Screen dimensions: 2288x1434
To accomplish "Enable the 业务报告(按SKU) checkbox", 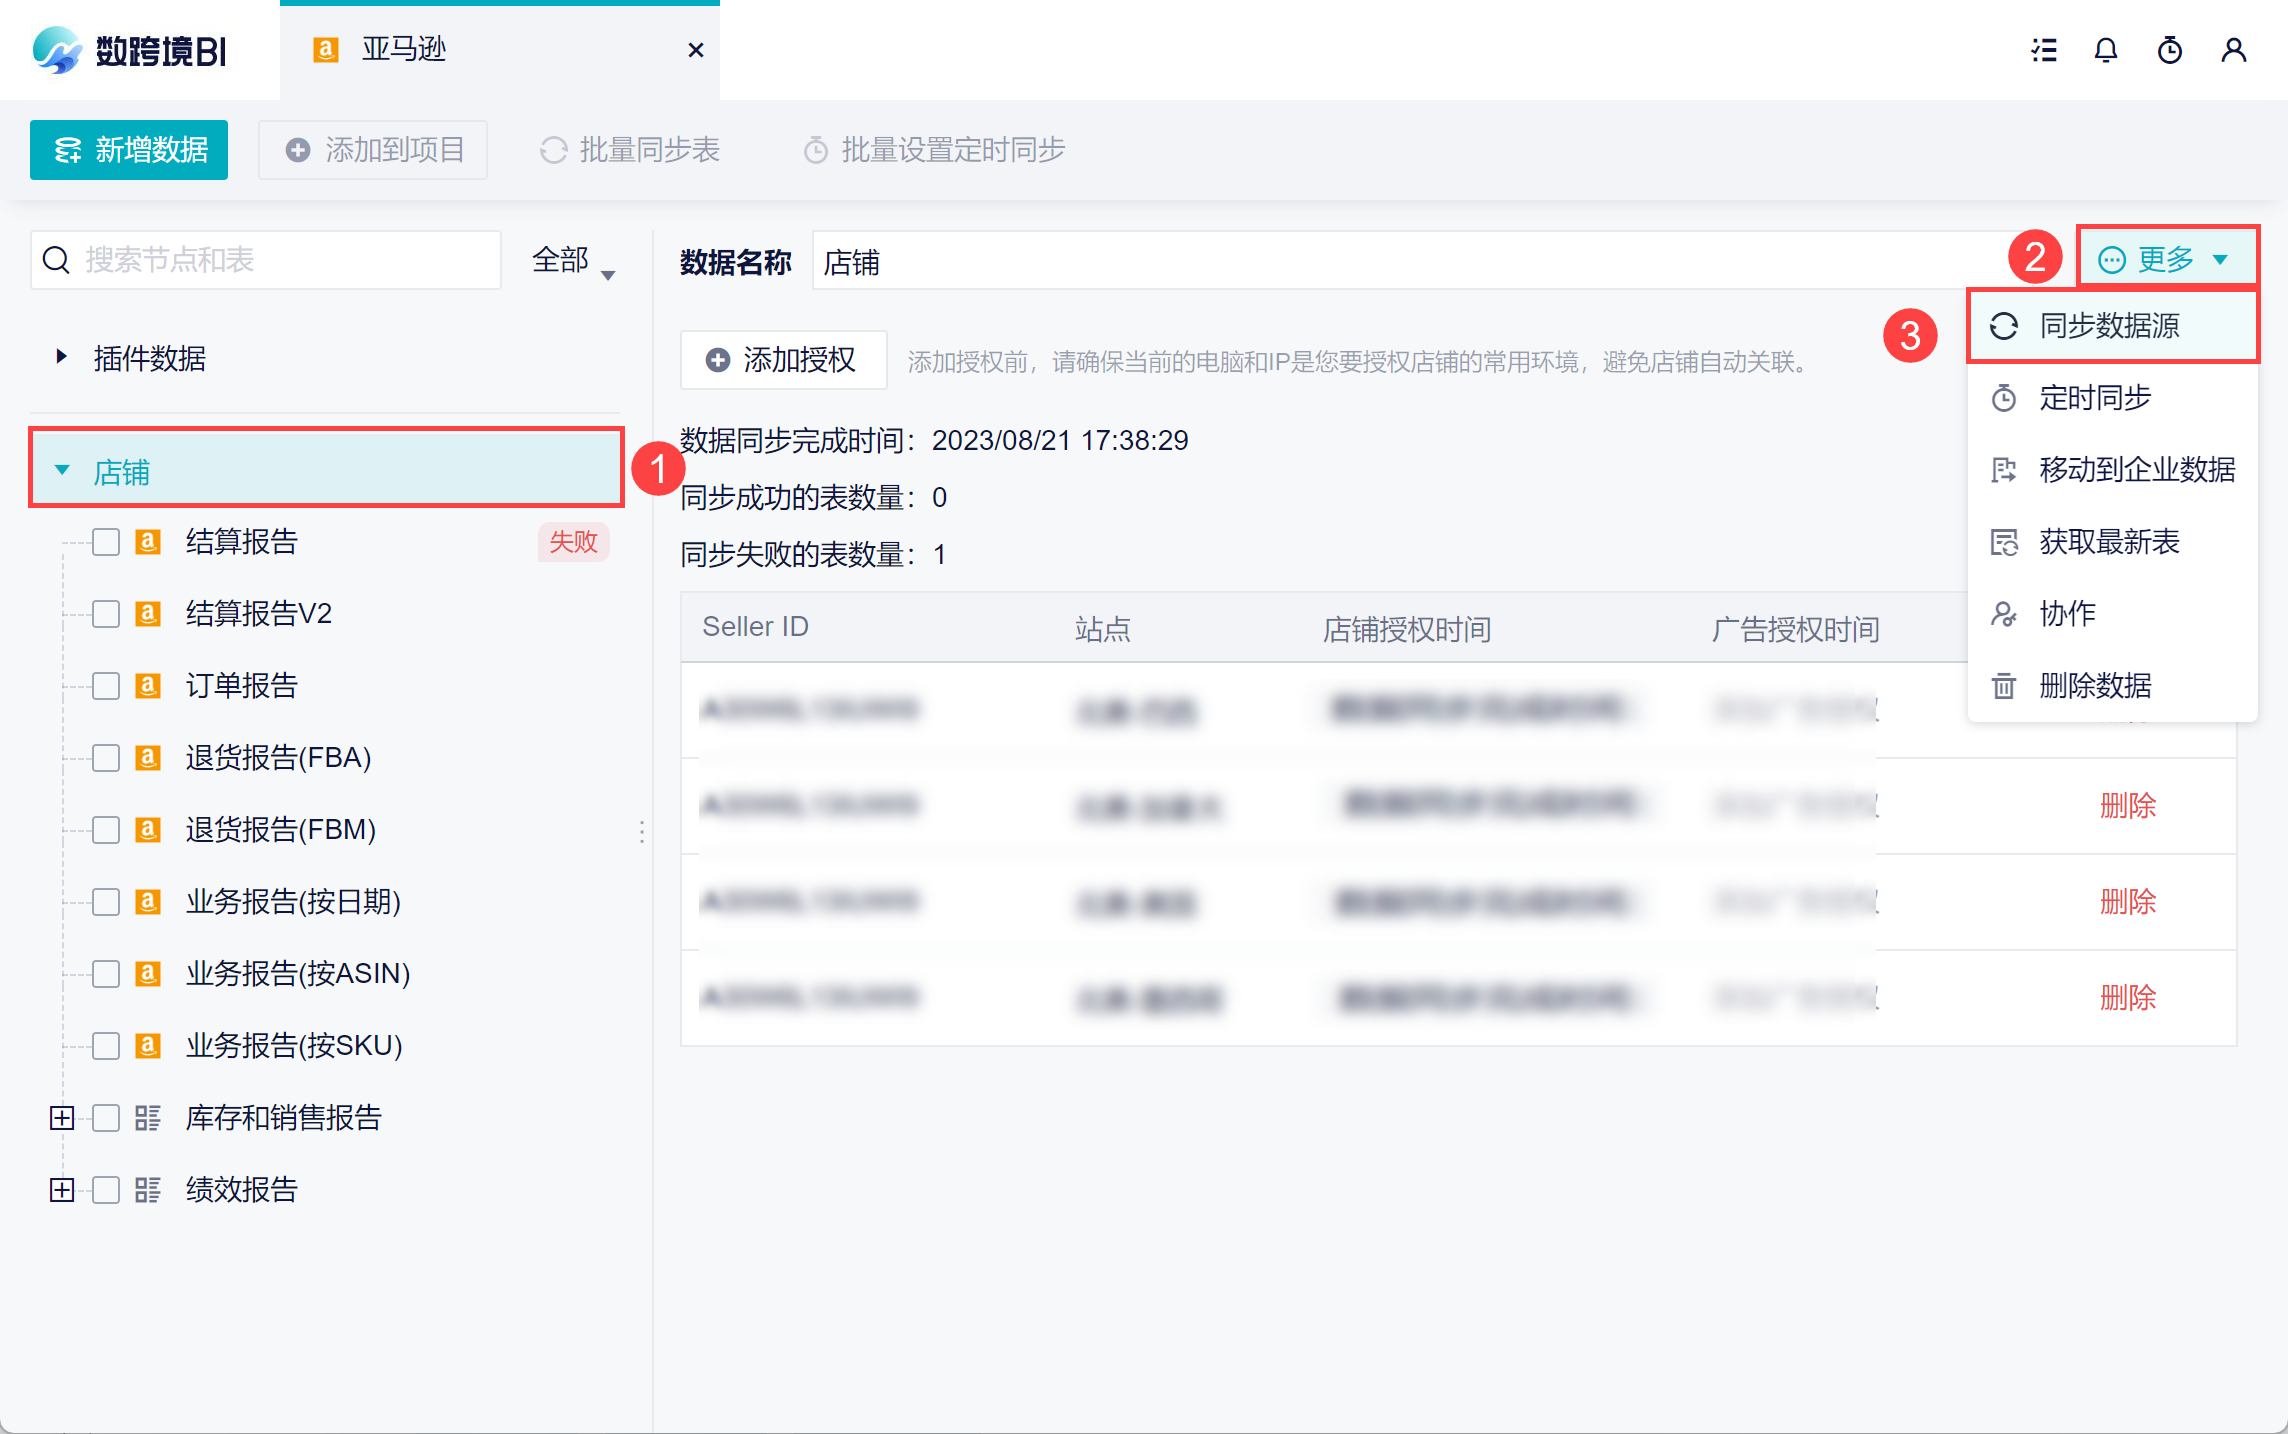I will pyautogui.click(x=106, y=1046).
